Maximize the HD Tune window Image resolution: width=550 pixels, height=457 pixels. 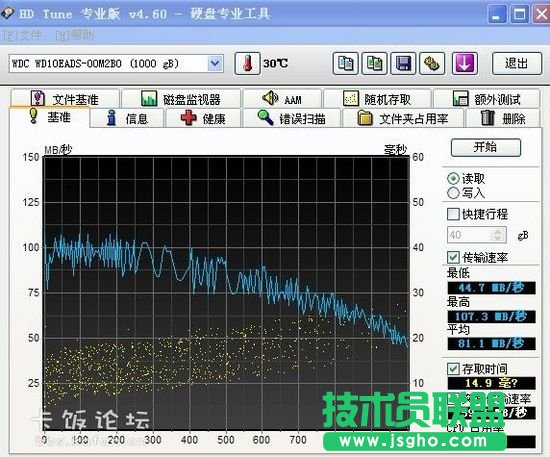(x=519, y=14)
